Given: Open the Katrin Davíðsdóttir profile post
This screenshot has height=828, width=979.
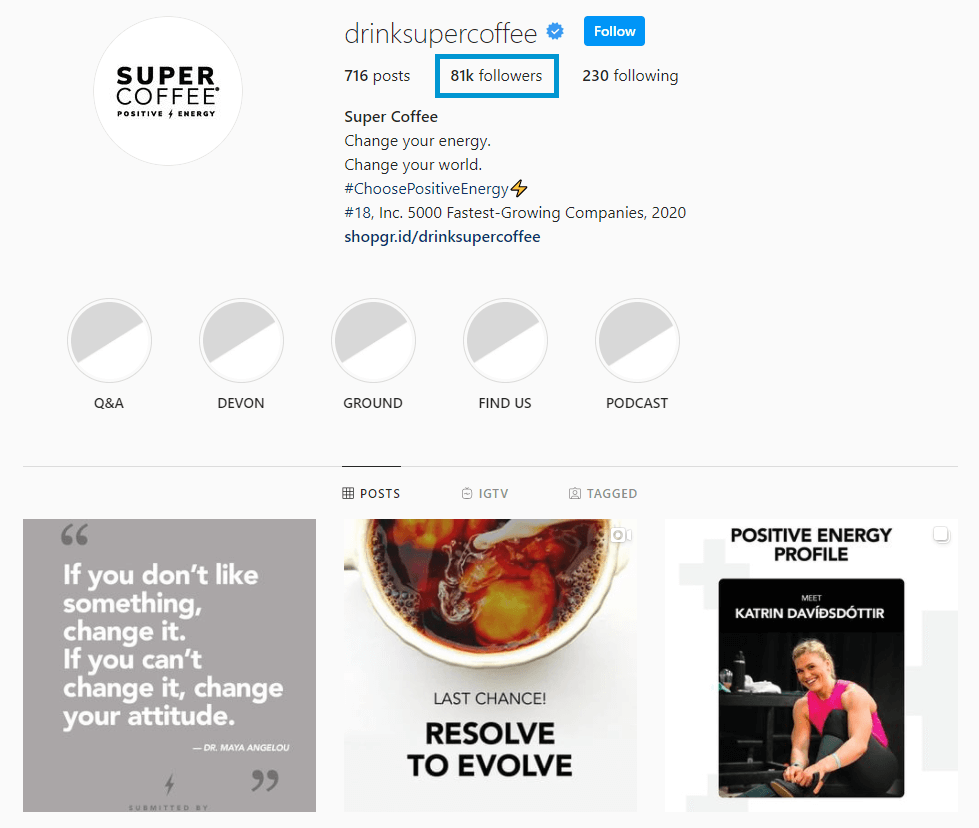Looking at the screenshot, I should pos(811,665).
